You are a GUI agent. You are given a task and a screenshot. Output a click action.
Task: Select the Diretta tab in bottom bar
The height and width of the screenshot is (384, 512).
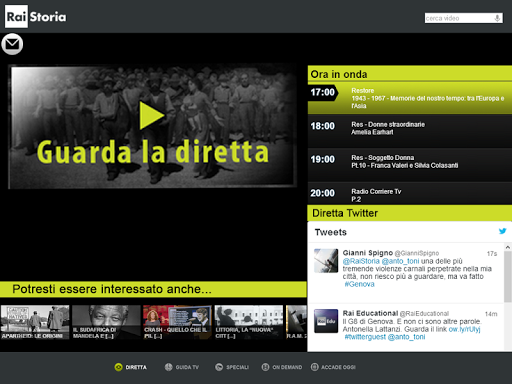tap(131, 367)
